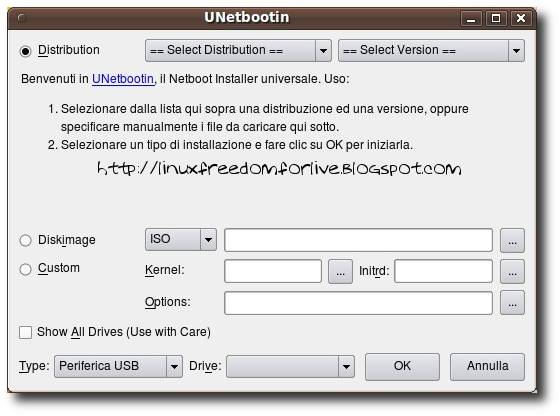Image resolution: width=560 pixels, height=416 pixels.
Task: Click the OK button
Action: [x=402, y=367]
